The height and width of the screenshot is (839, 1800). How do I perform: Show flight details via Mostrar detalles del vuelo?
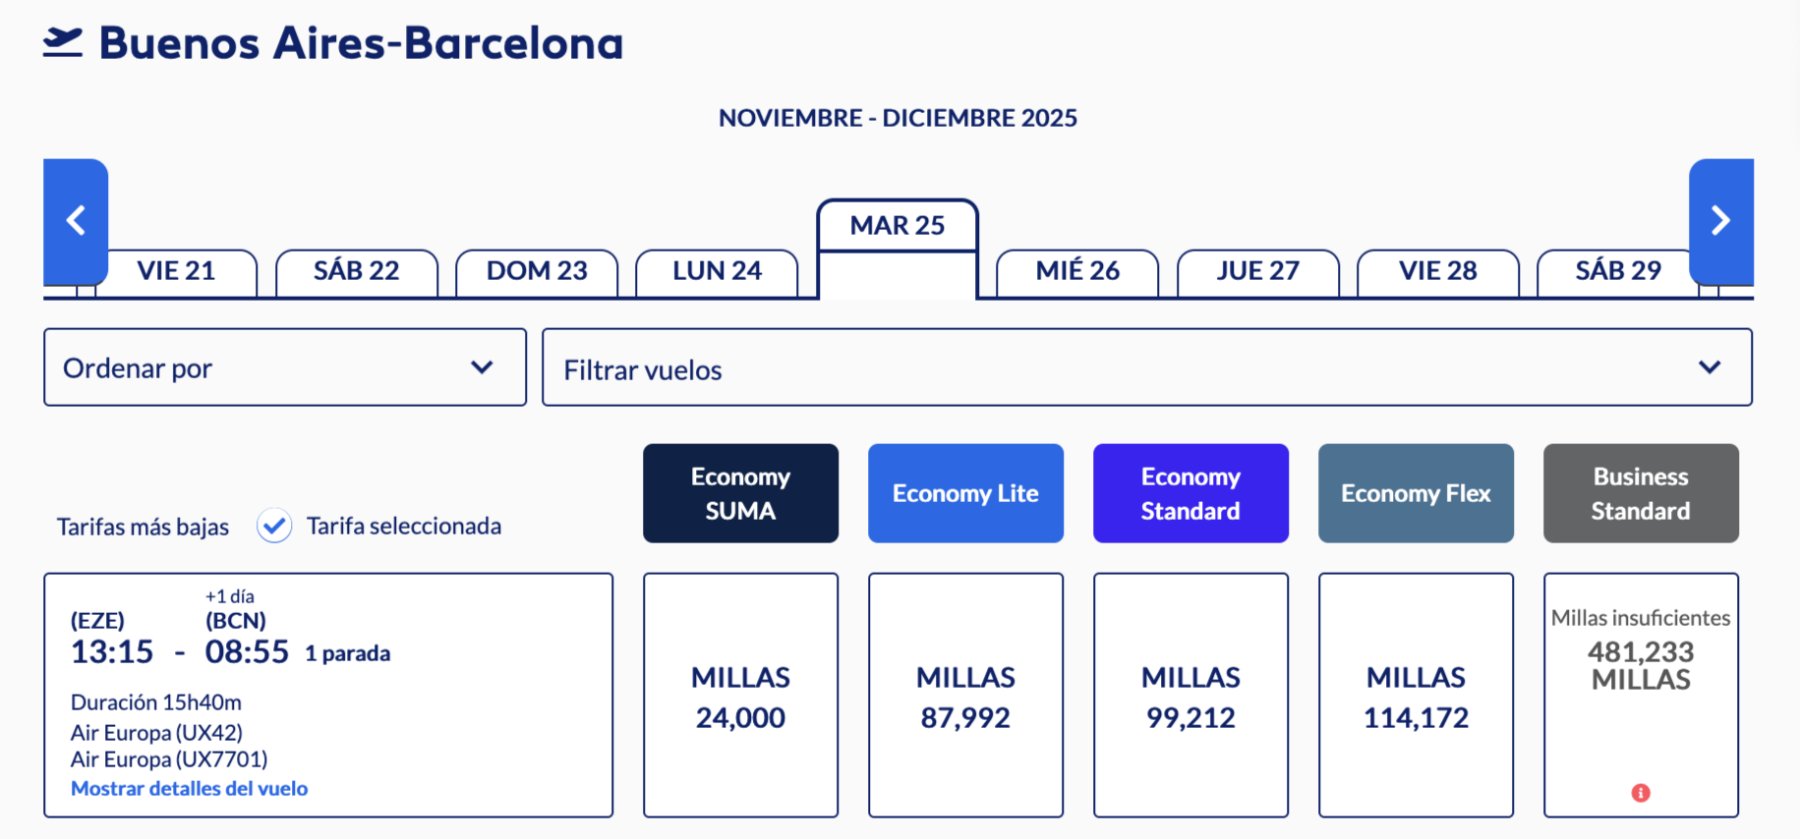(x=189, y=789)
